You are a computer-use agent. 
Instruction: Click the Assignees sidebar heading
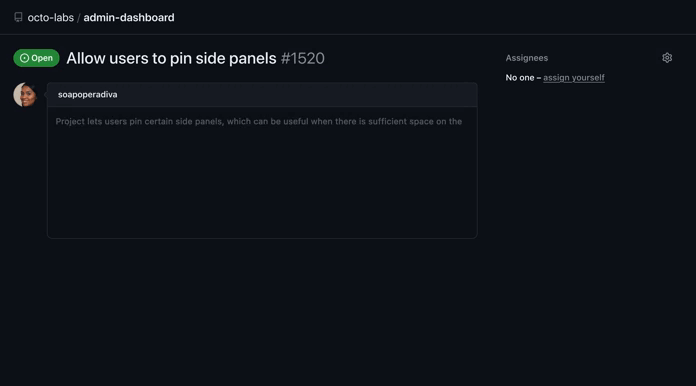(526, 58)
